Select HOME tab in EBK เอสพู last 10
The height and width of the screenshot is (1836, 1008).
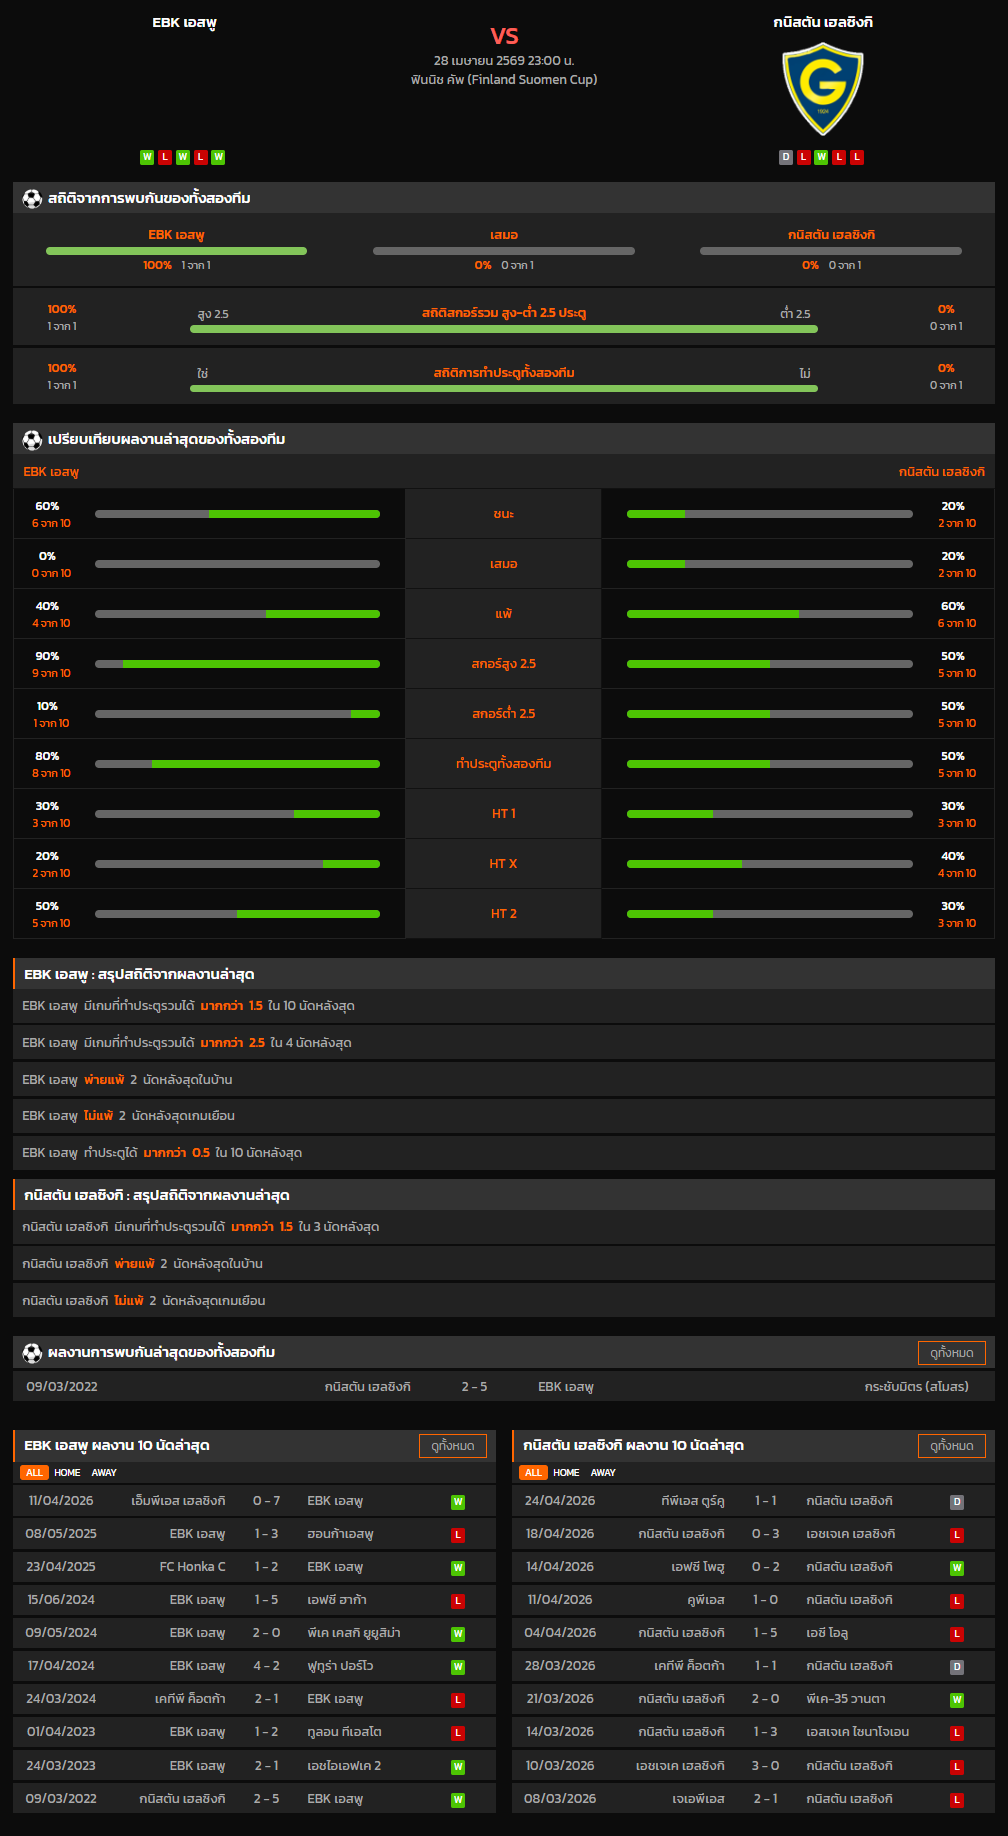pos(67,1473)
